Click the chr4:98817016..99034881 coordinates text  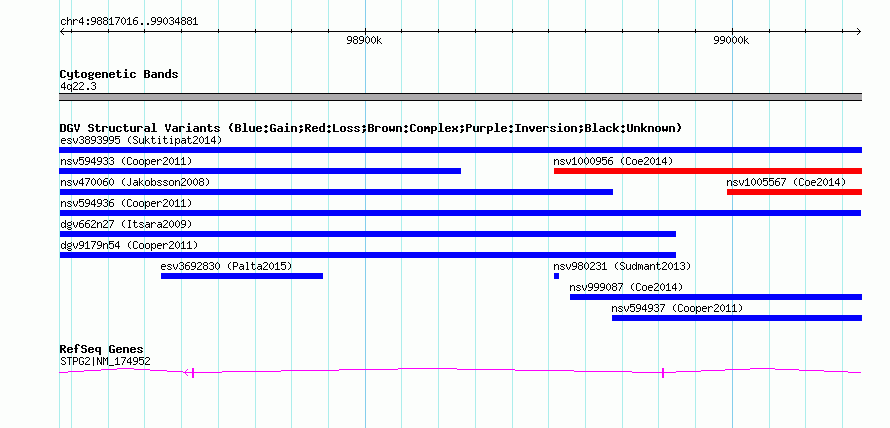coord(129,22)
